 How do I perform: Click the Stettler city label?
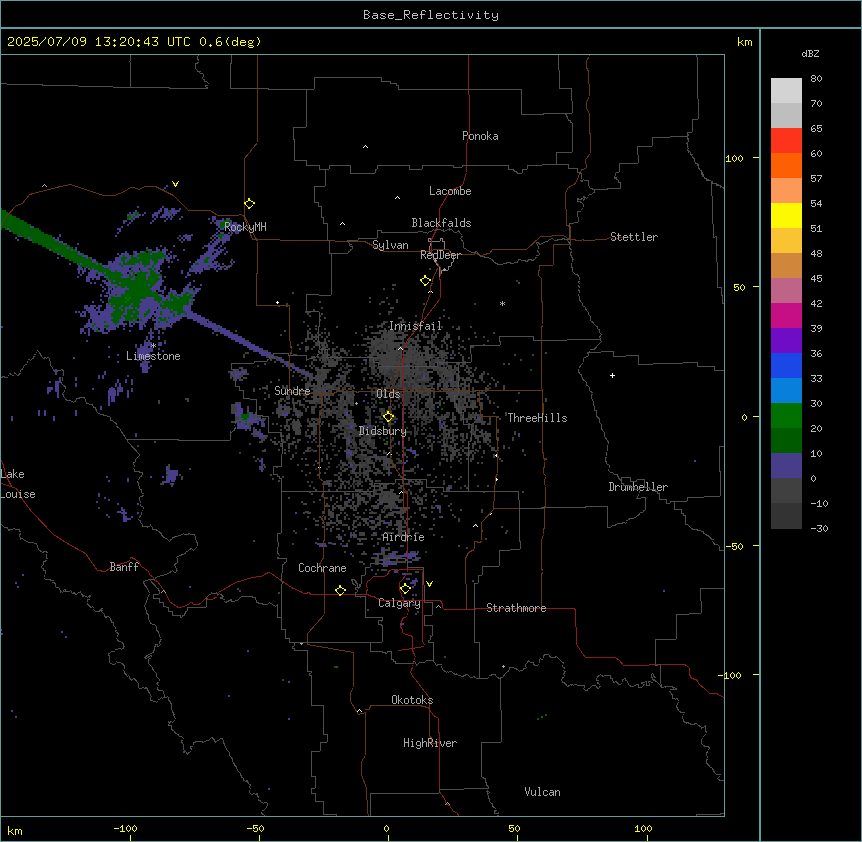click(x=633, y=237)
